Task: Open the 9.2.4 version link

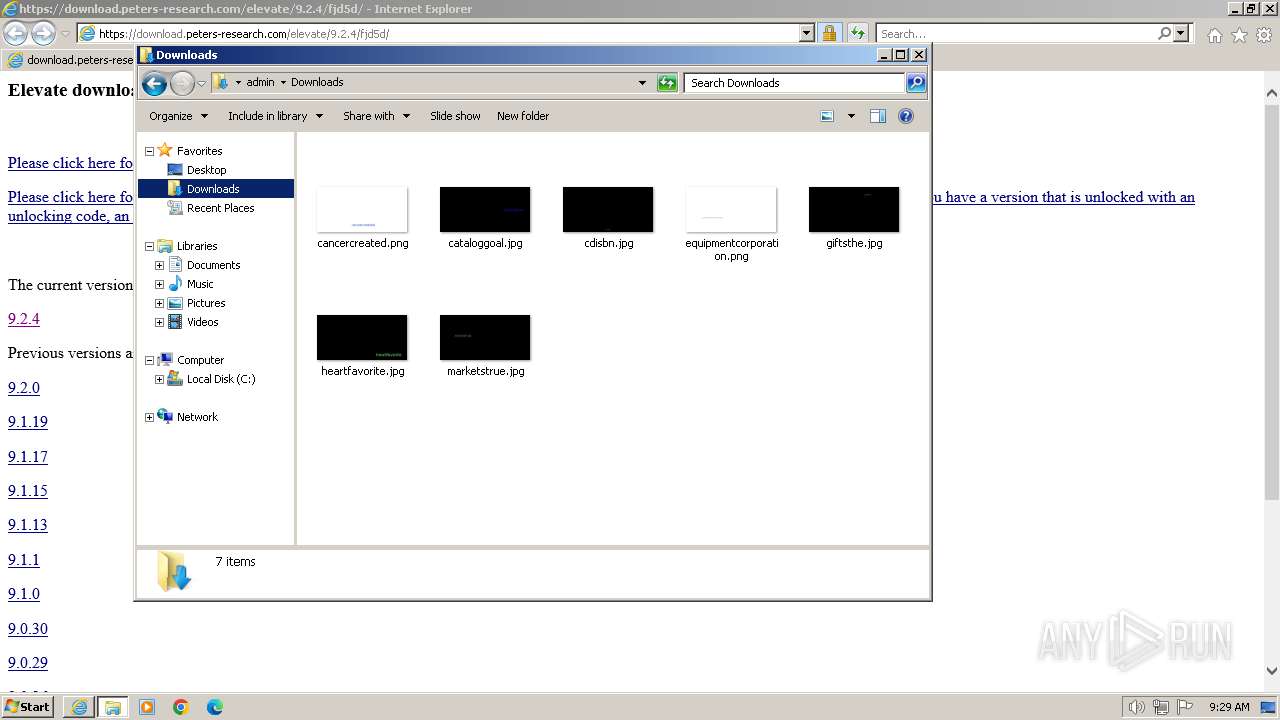Action: (24, 319)
